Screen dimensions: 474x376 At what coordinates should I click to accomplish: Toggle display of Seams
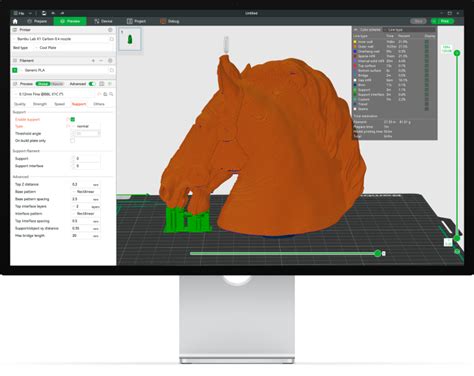point(427,109)
